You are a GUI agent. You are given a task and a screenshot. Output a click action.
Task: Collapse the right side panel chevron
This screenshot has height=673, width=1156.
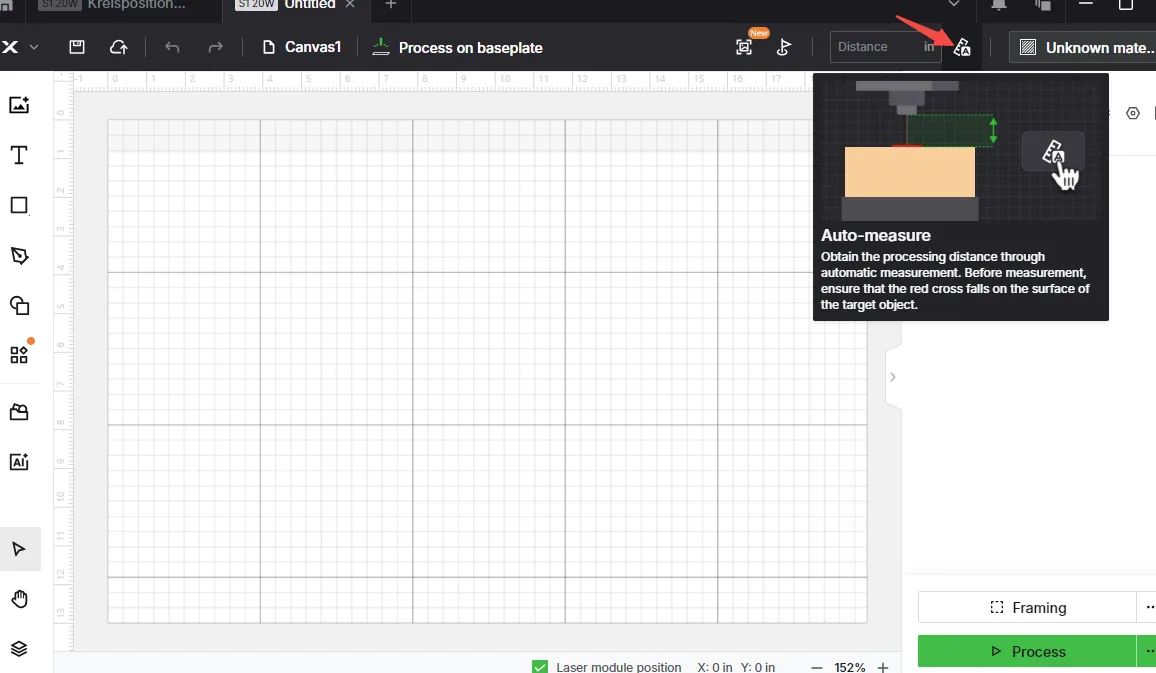click(893, 377)
